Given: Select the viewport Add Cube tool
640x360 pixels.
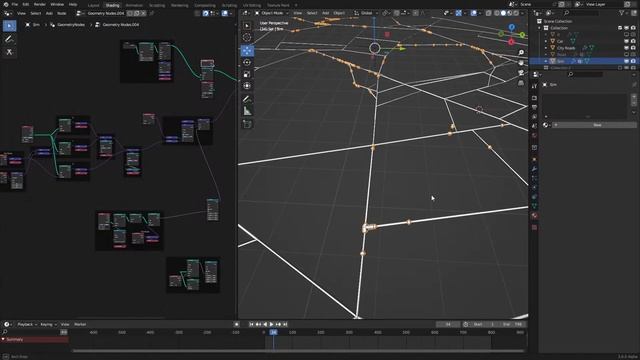Looking at the screenshot, I should coord(247,124).
